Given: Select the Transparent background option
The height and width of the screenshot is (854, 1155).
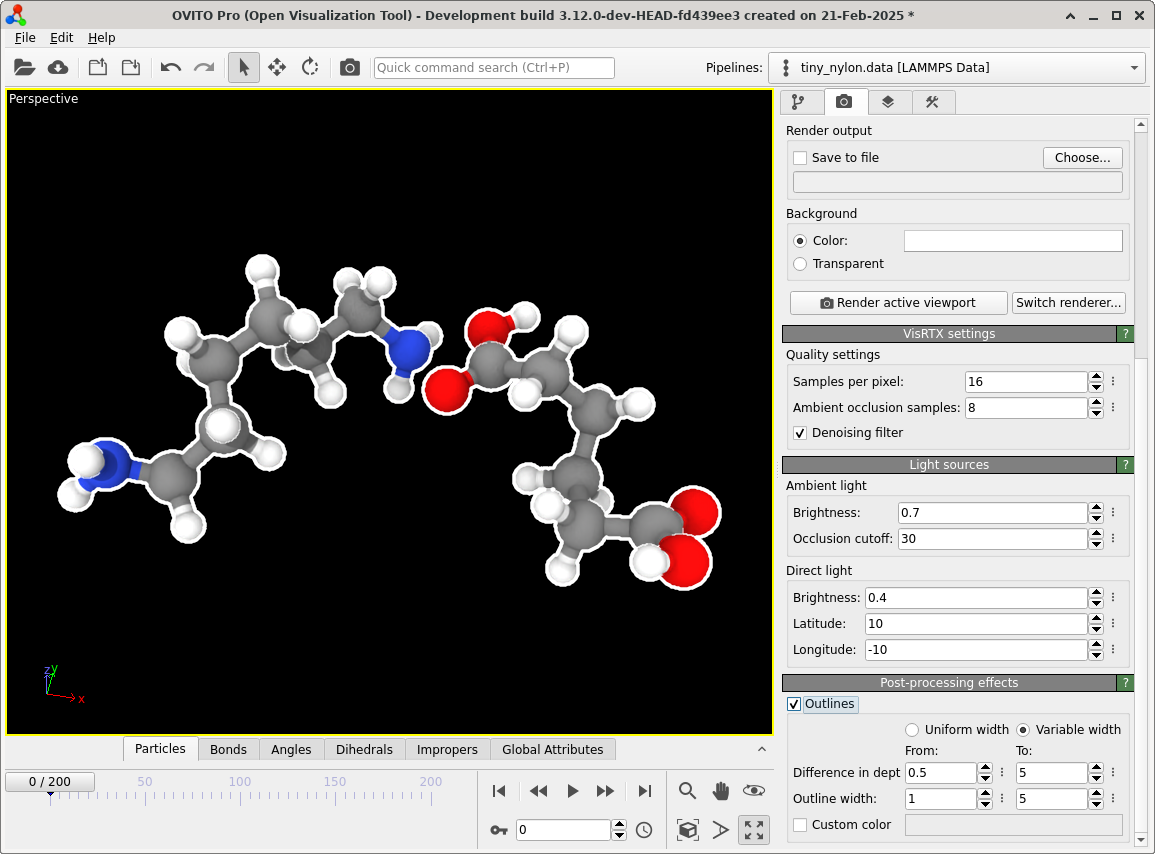Looking at the screenshot, I should pyautogui.click(x=800, y=264).
